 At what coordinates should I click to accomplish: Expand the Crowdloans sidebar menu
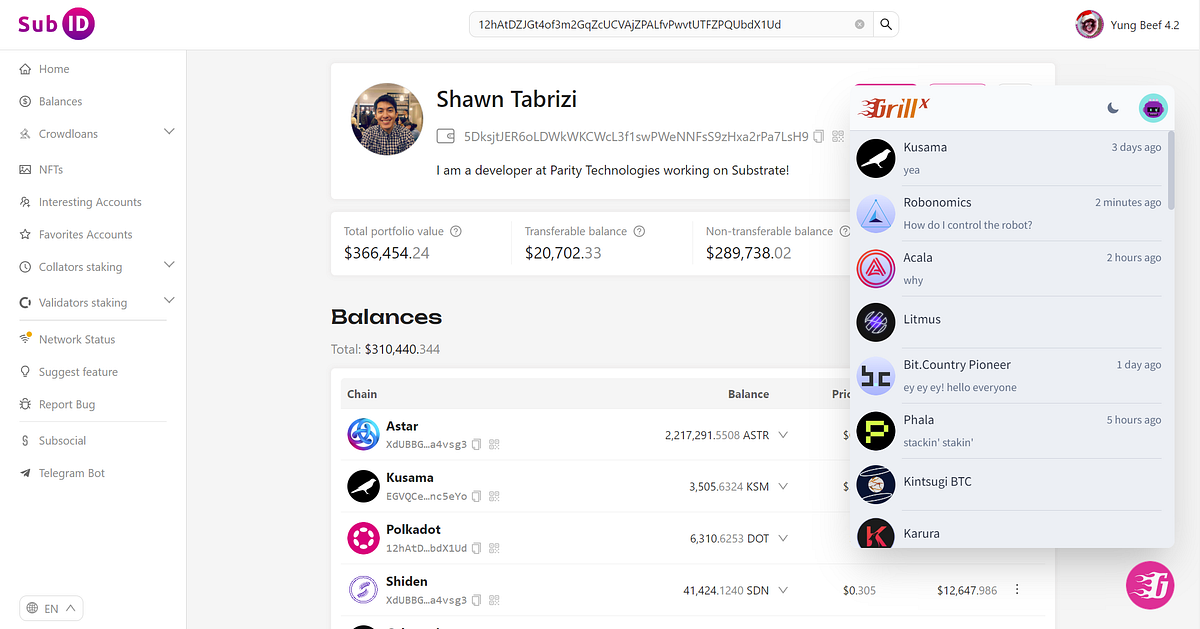pyautogui.click(x=169, y=132)
